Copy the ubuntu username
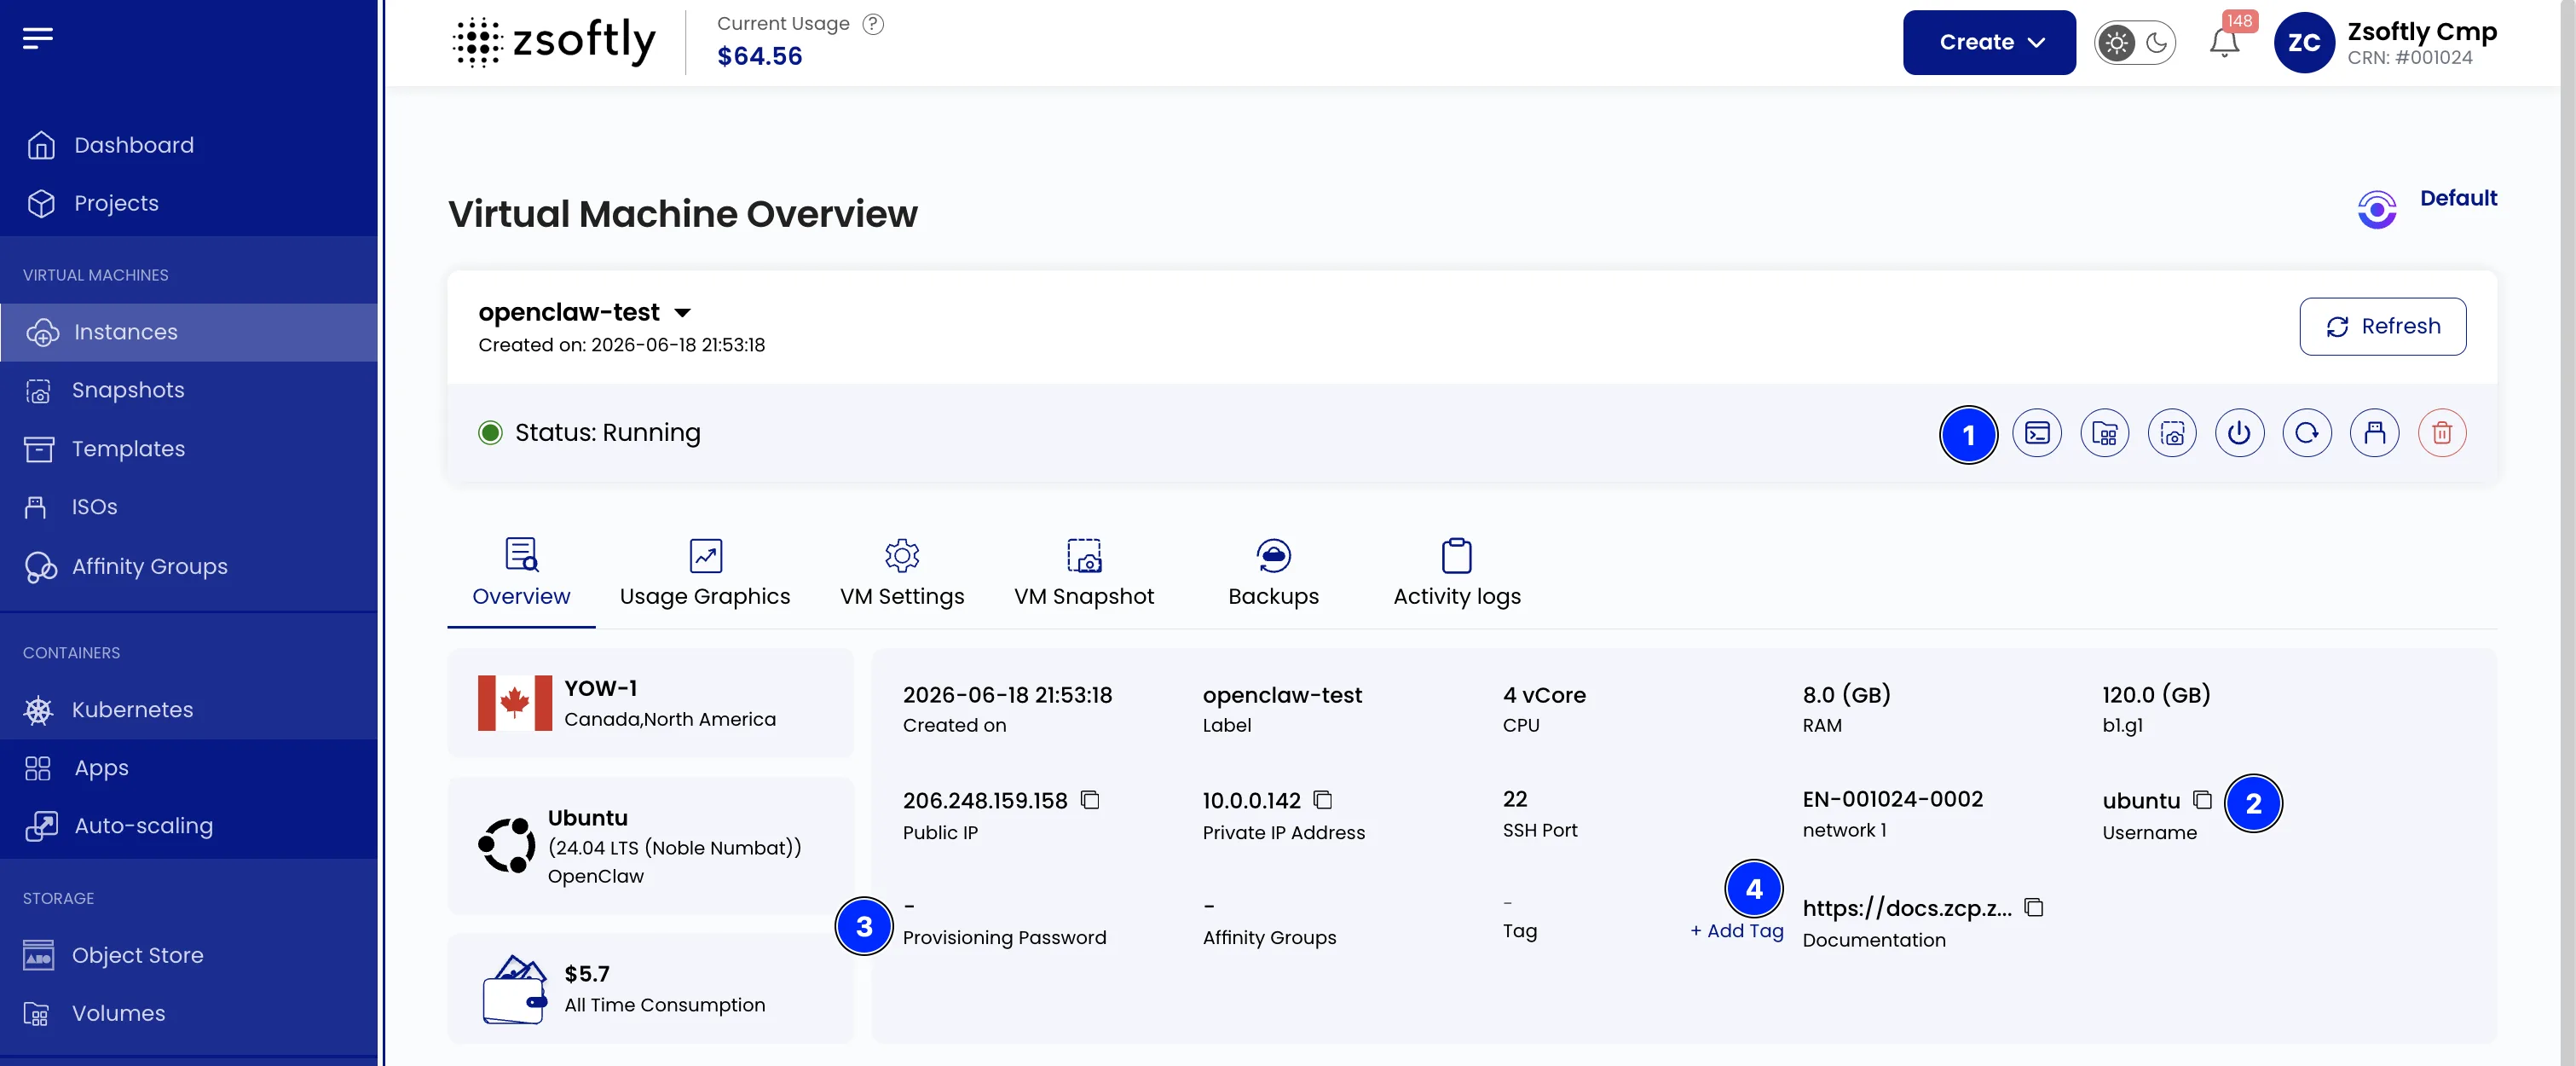This screenshot has width=2576, height=1066. pyautogui.click(x=2201, y=800)
